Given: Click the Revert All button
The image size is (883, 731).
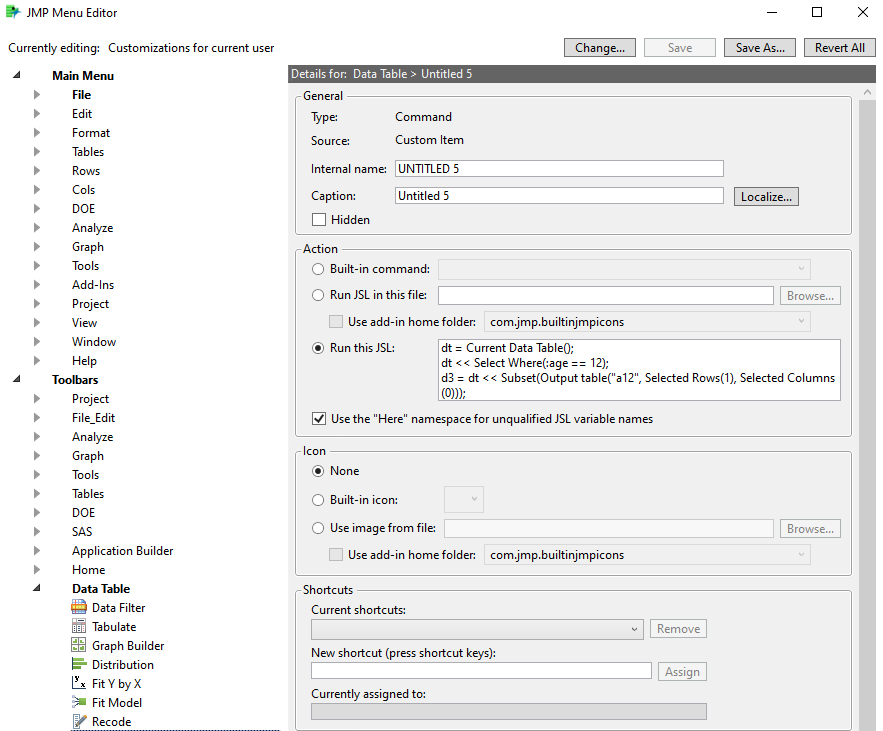Looking at the screenshot, I should pyautogui.click(x=840, y=48).
